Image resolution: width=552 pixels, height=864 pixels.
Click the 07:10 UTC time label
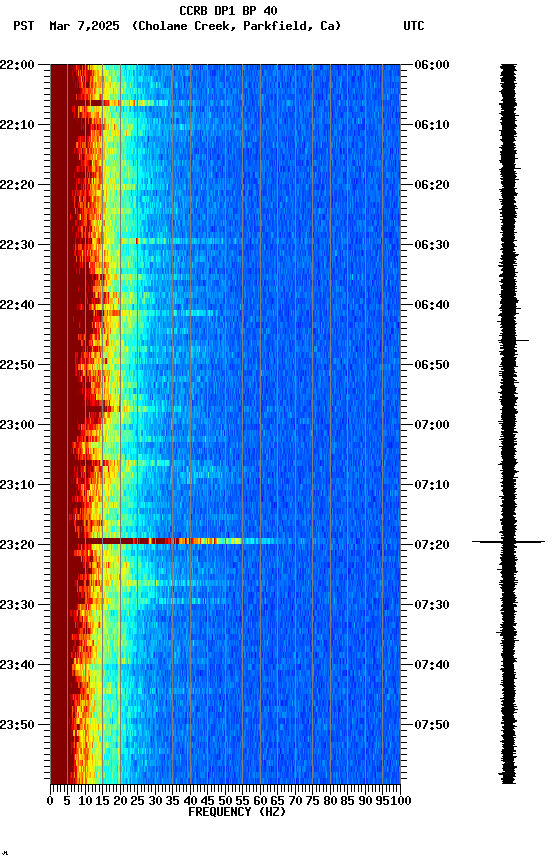click(x=432, y=485)
